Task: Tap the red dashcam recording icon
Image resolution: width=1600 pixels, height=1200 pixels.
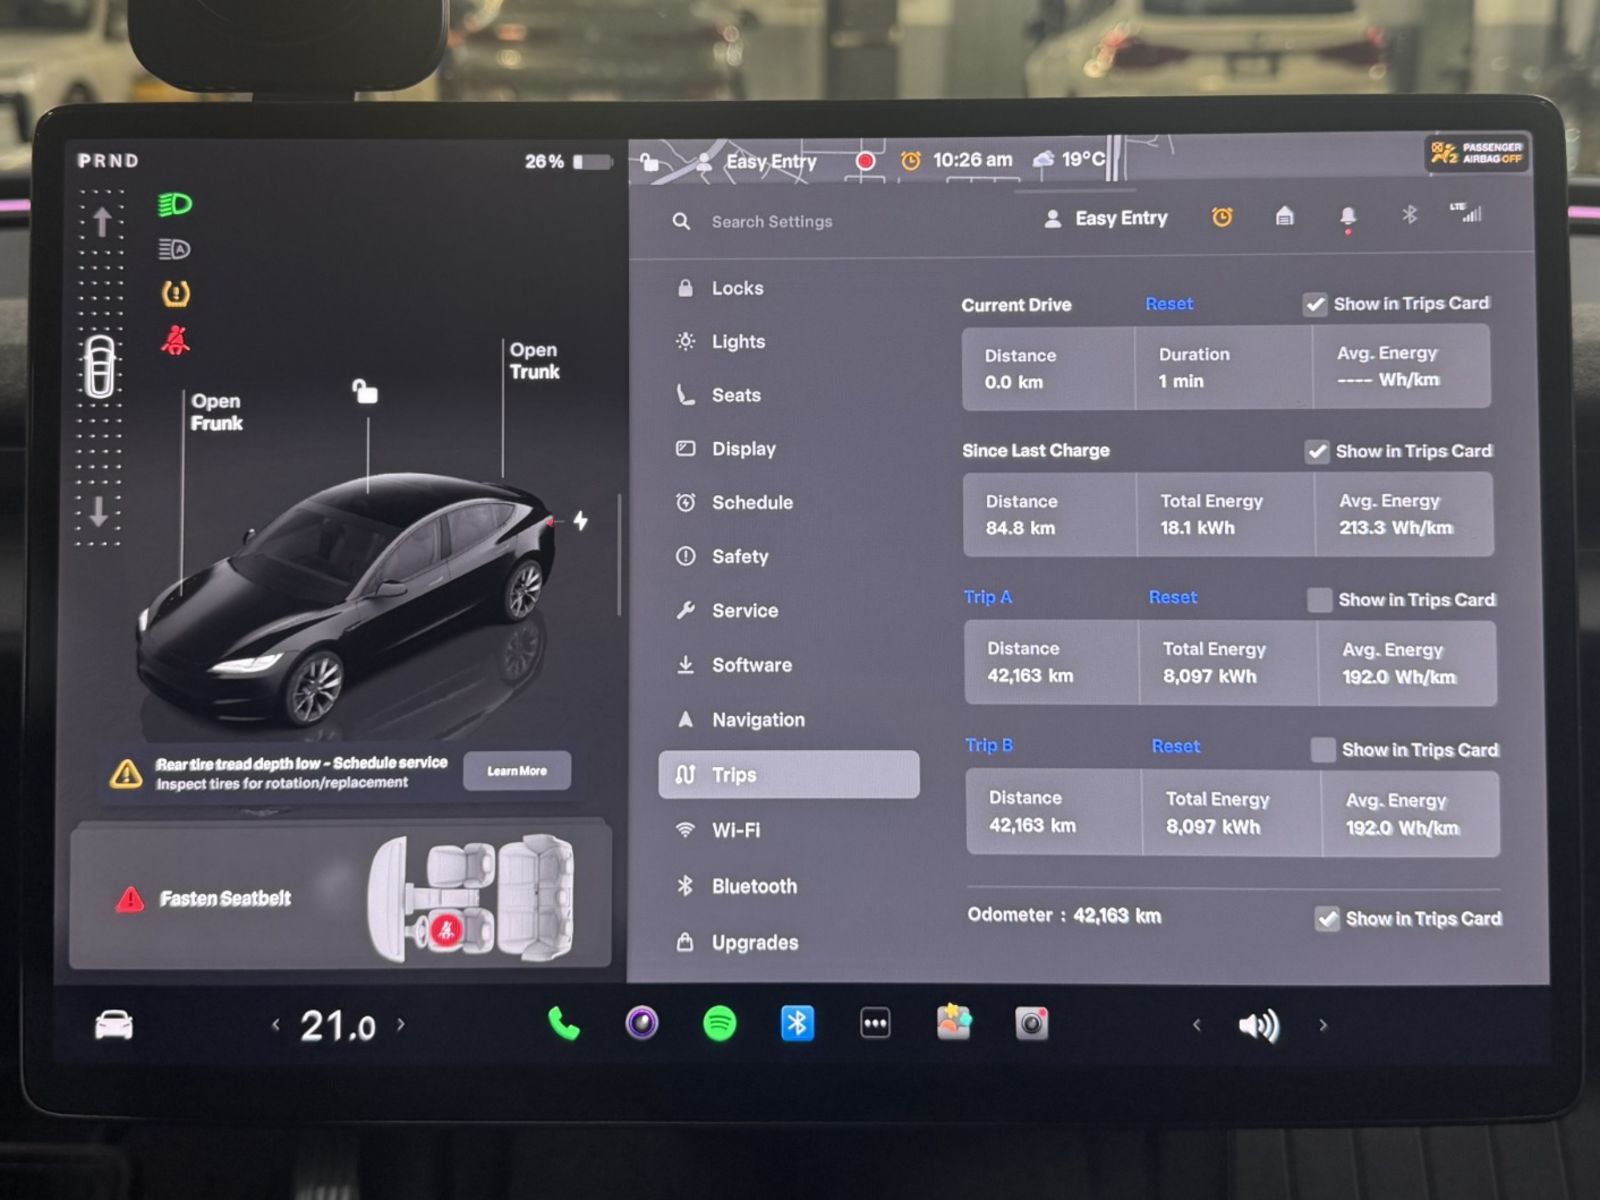Action: pyautogui.click(x=866, y=161)
